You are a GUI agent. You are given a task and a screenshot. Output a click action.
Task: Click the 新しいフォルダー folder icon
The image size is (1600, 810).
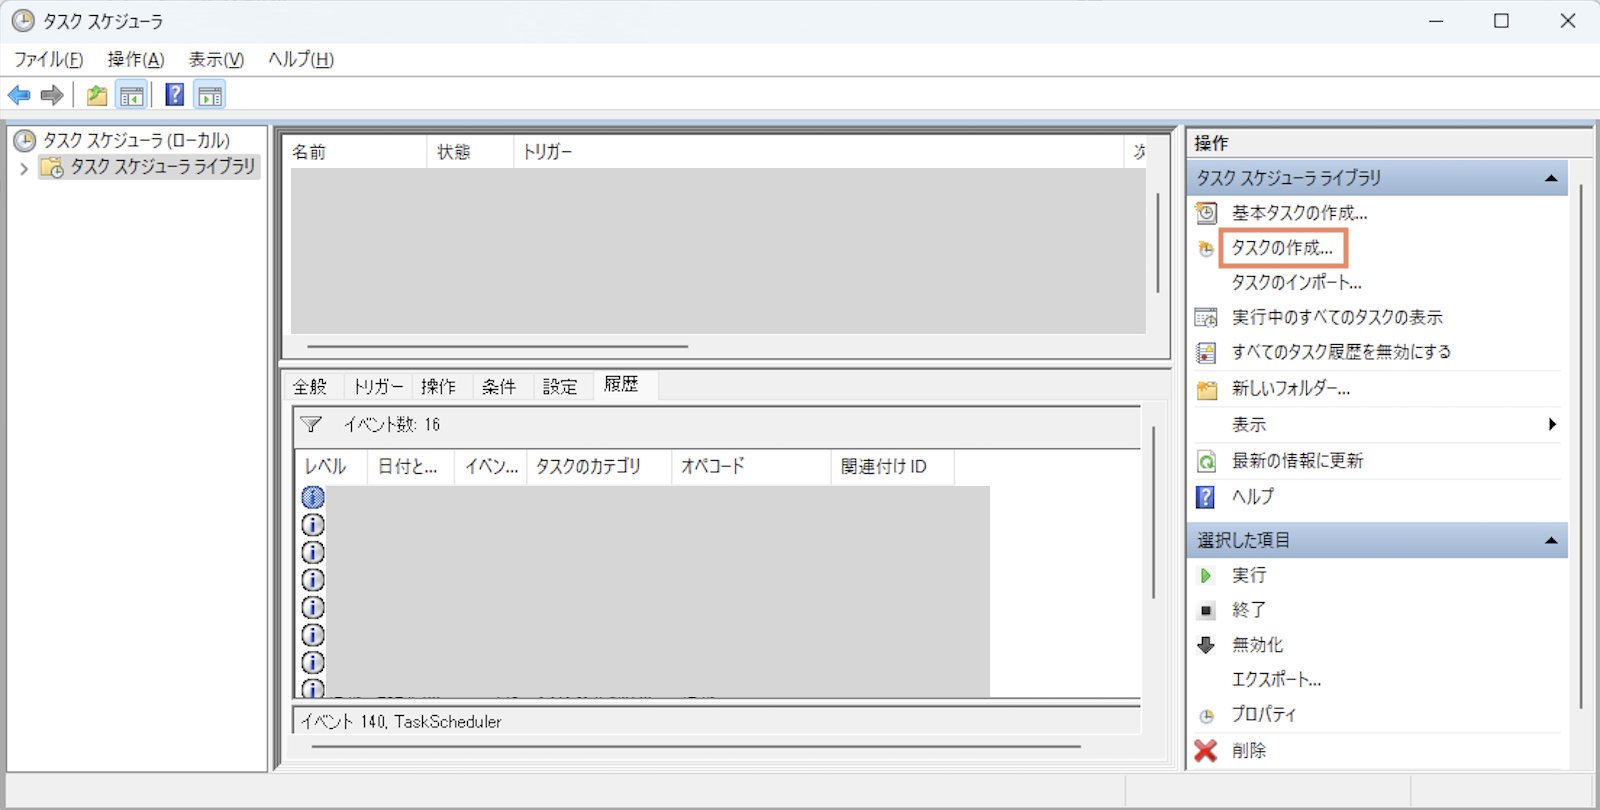pos(1207,389)
